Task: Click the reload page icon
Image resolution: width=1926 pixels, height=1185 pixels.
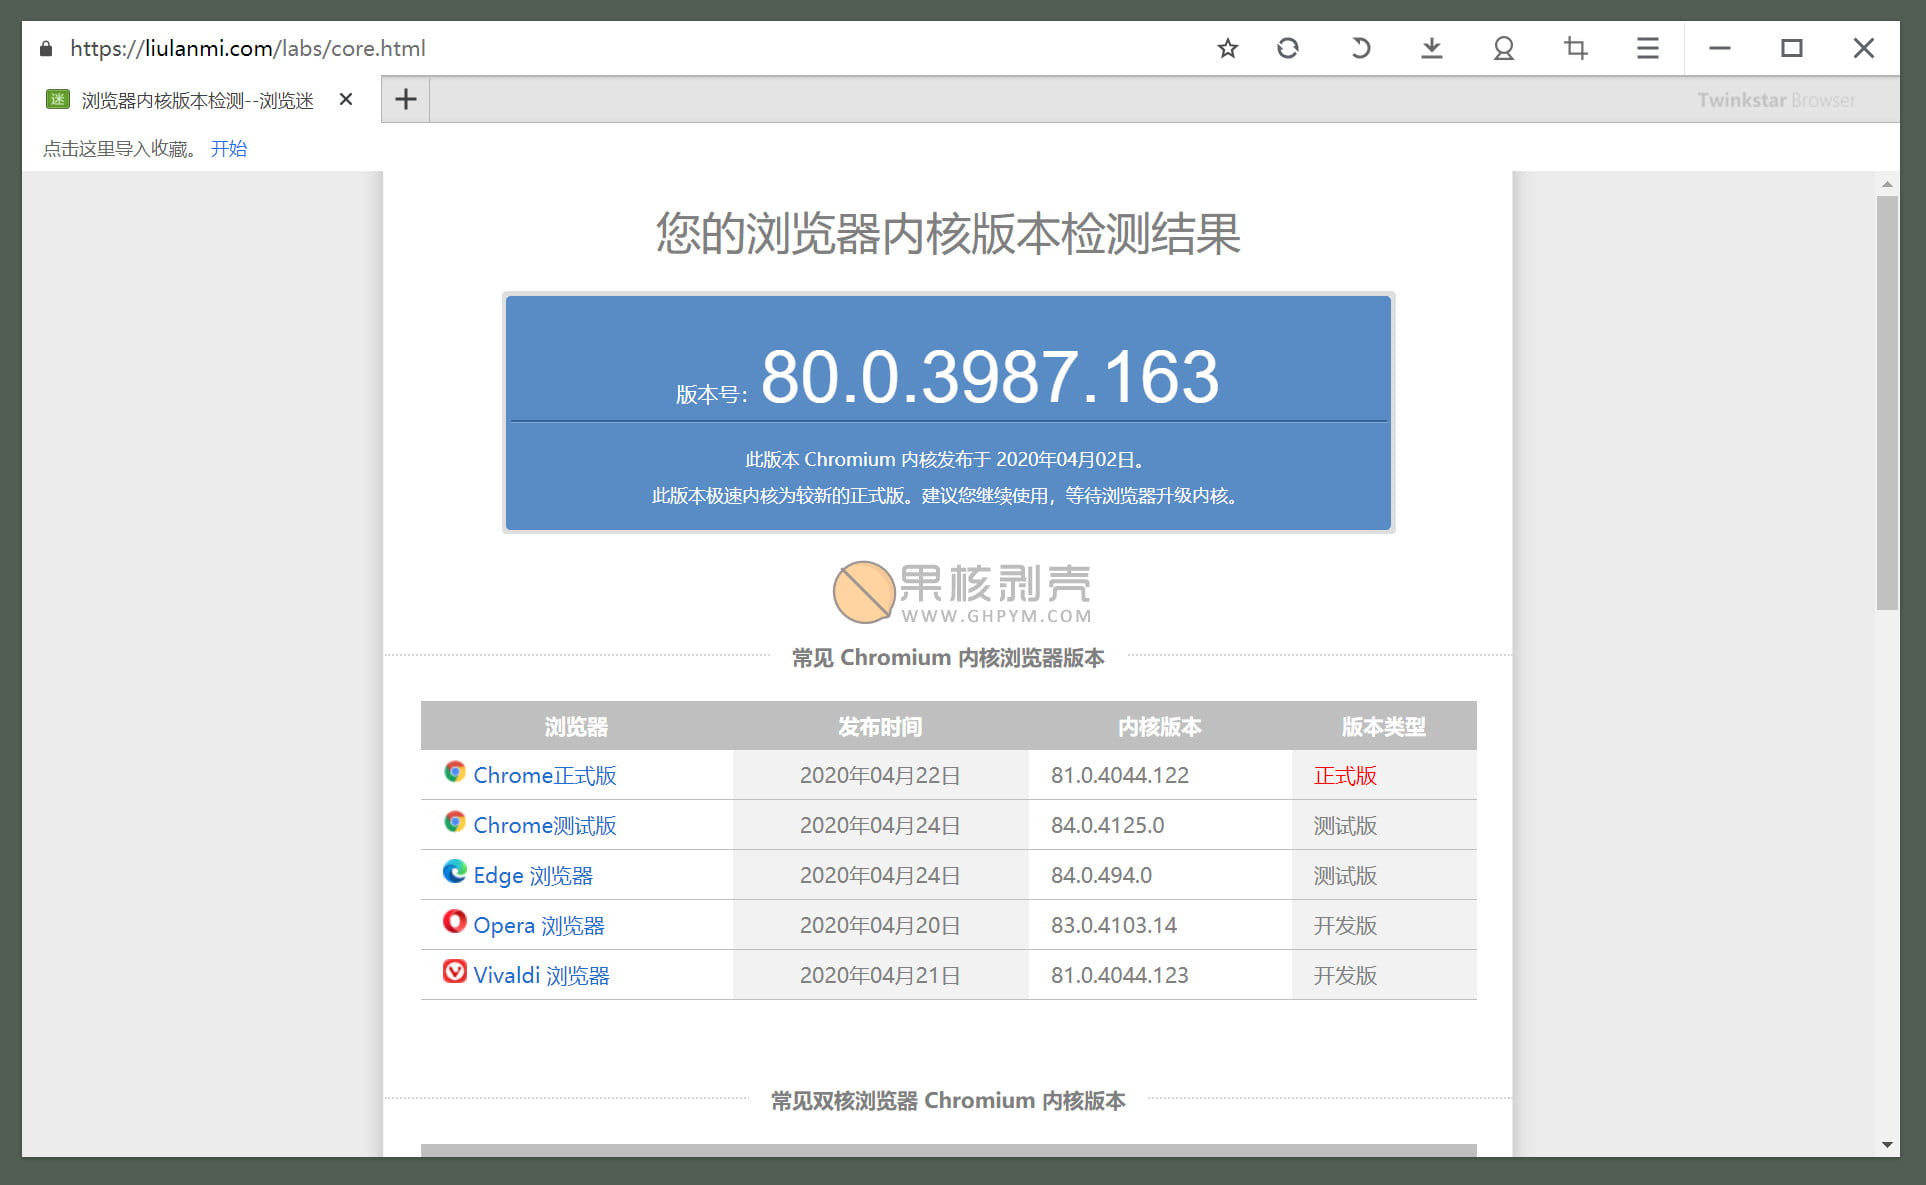Action: 1288,48
